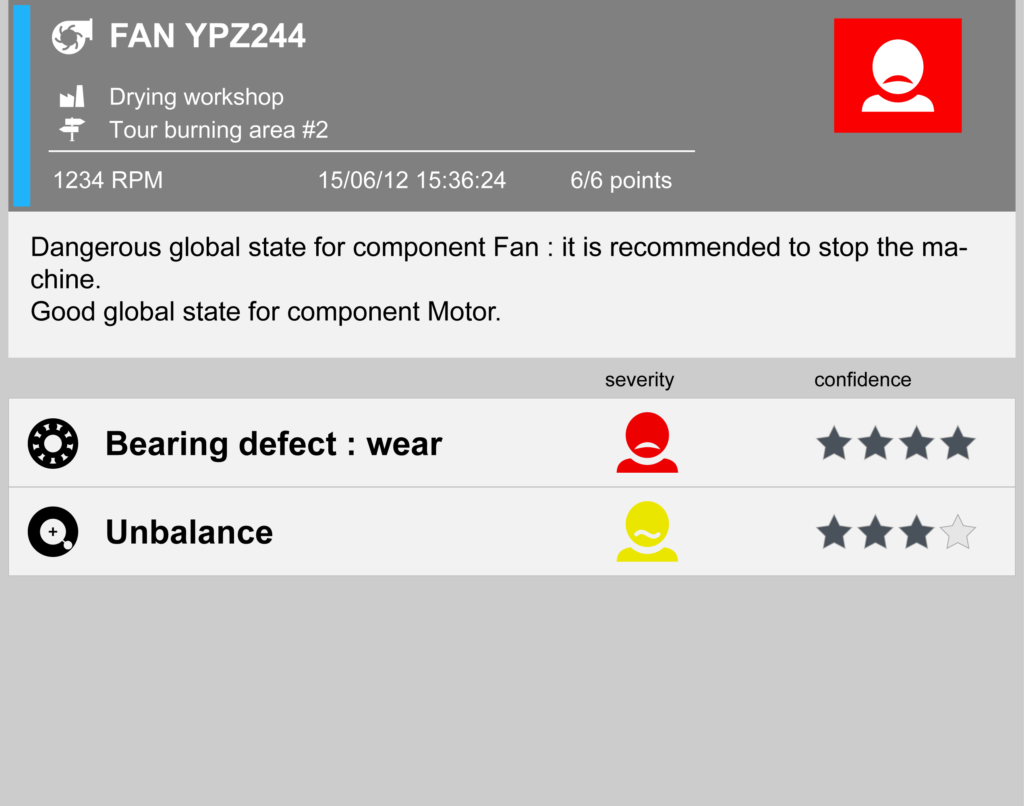Open the Bearing defect : wear entry
The image size is (1024, 806).
coord(273,443)
